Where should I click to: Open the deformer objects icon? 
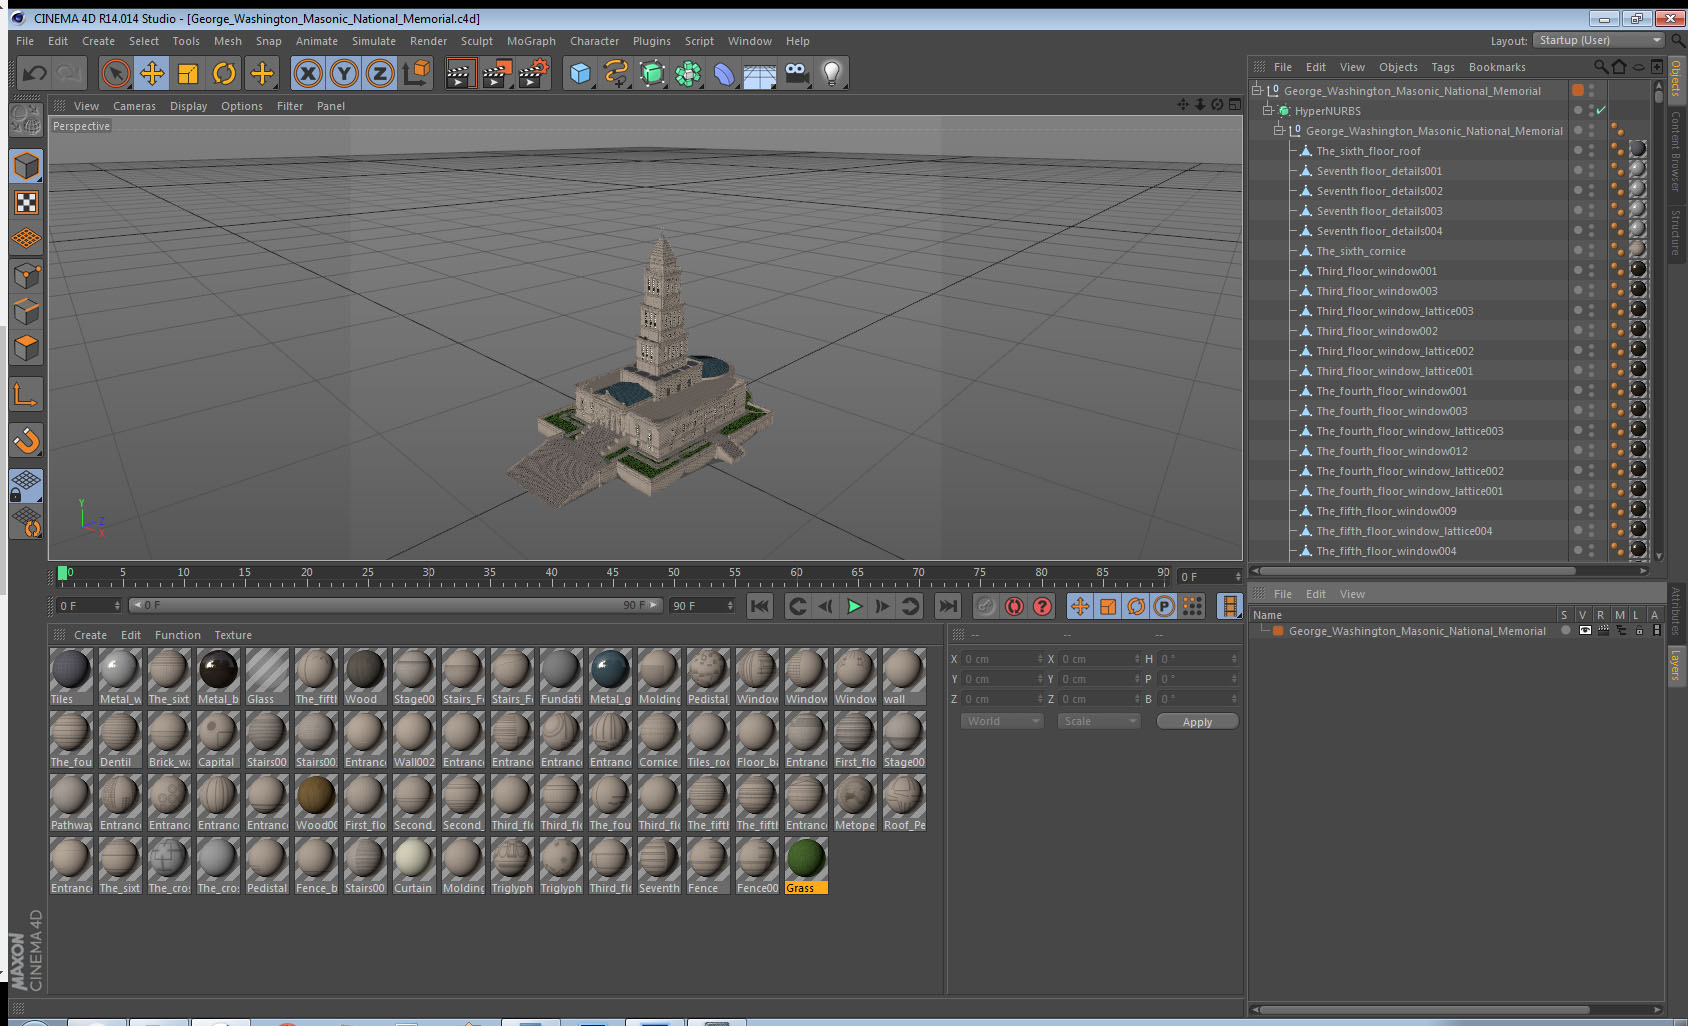coord(724,73)
